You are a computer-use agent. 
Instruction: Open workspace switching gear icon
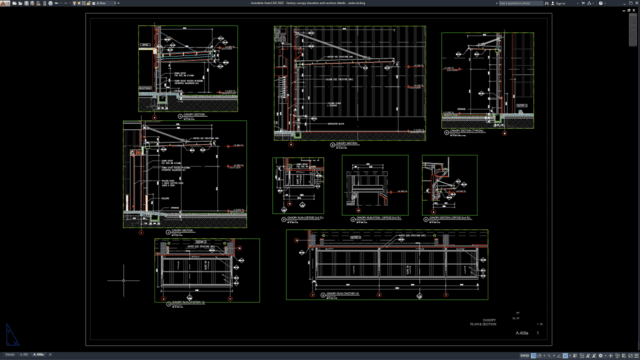point(600,356)
